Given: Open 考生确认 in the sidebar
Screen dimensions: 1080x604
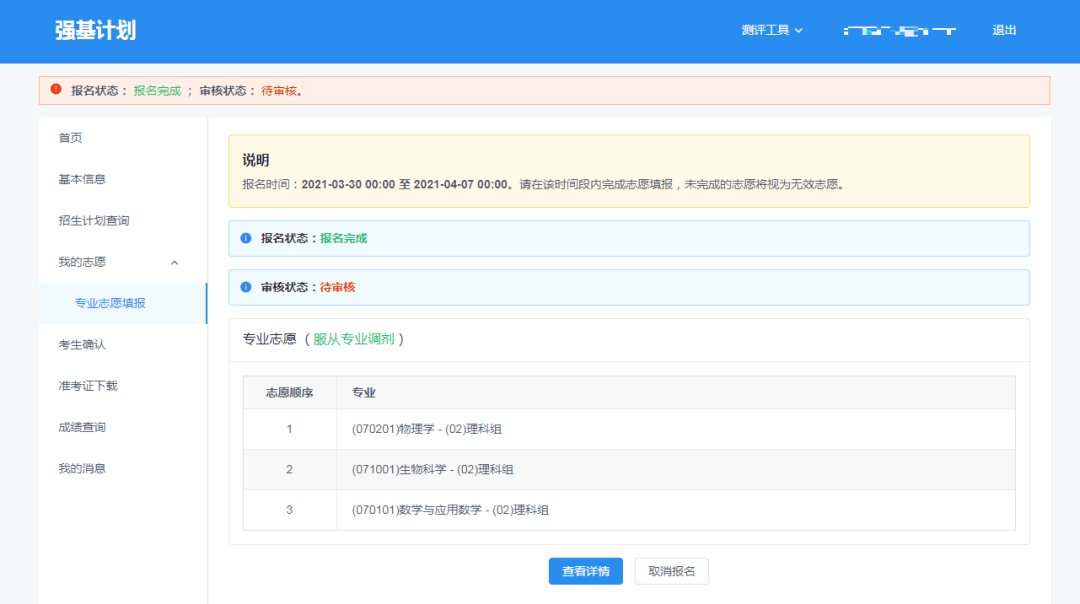Looking at the screenshot, I should point(82,344).
